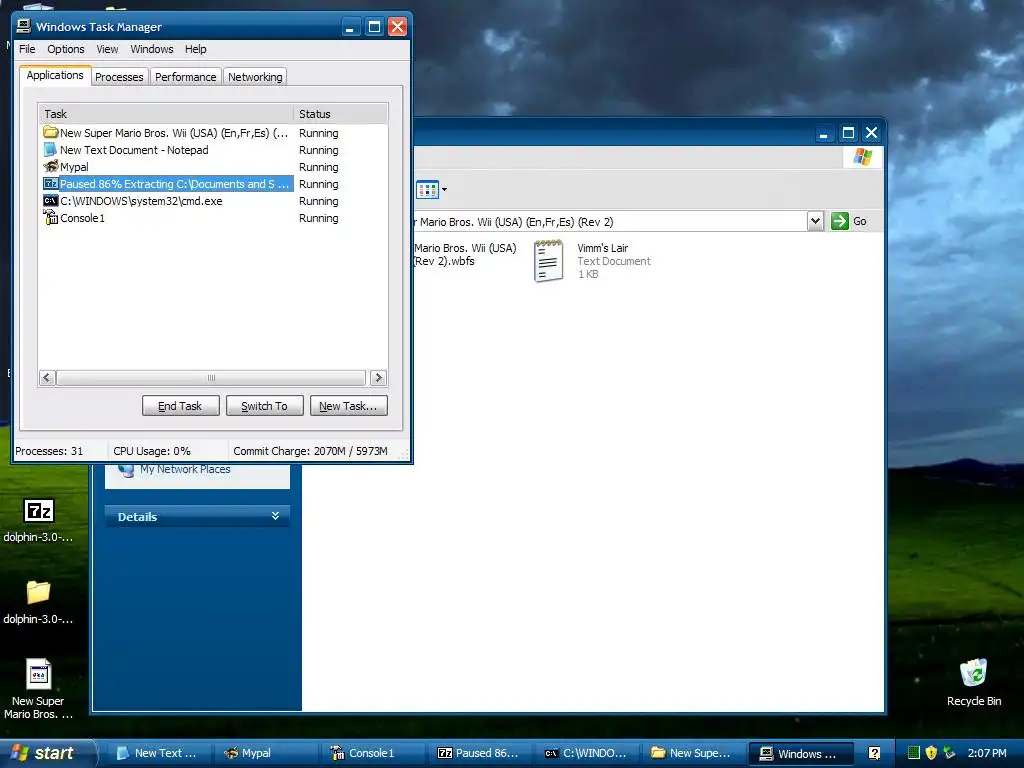
Task: Open the File menu in Task Manager
Action: point(27,49)
